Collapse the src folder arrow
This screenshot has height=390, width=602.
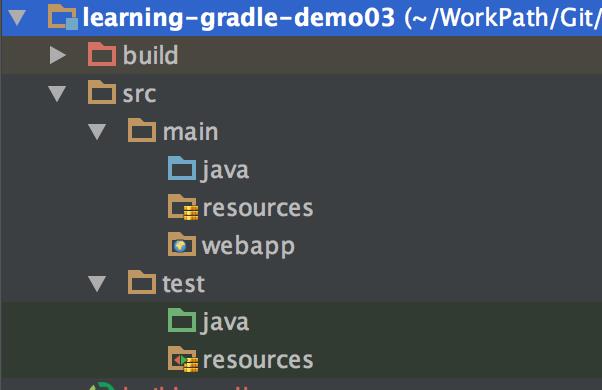coord(57,94)
